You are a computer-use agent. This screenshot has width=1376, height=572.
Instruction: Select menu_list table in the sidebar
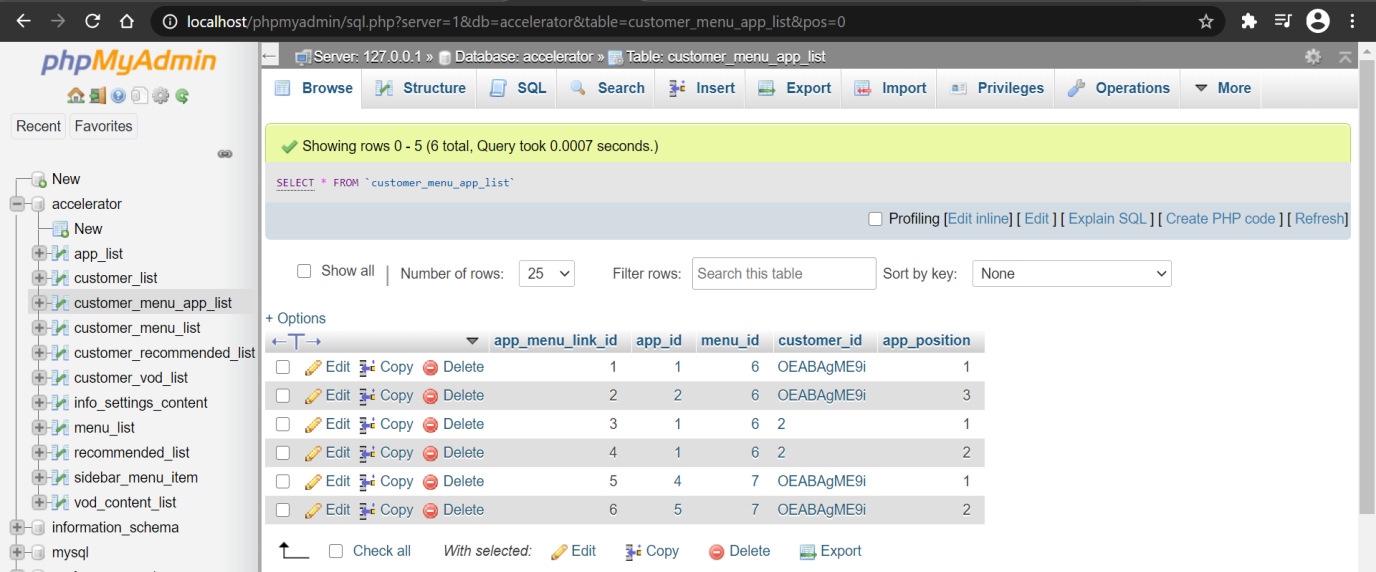[104, 428]
